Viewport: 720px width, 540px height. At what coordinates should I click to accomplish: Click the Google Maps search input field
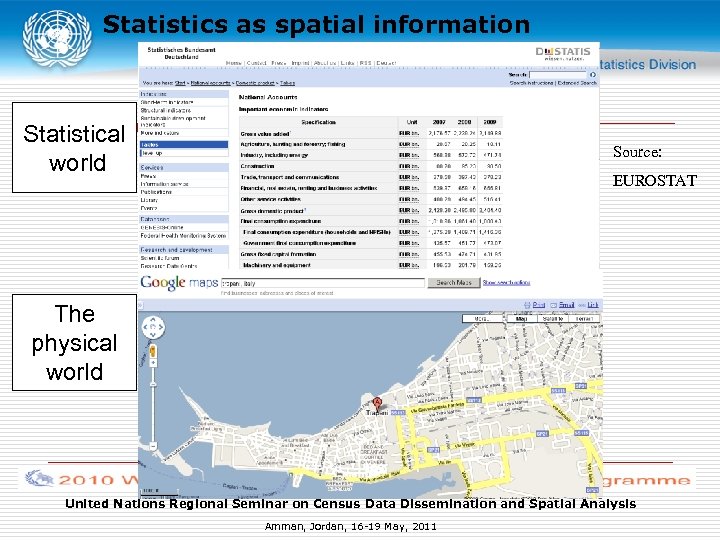pos(323,283)
